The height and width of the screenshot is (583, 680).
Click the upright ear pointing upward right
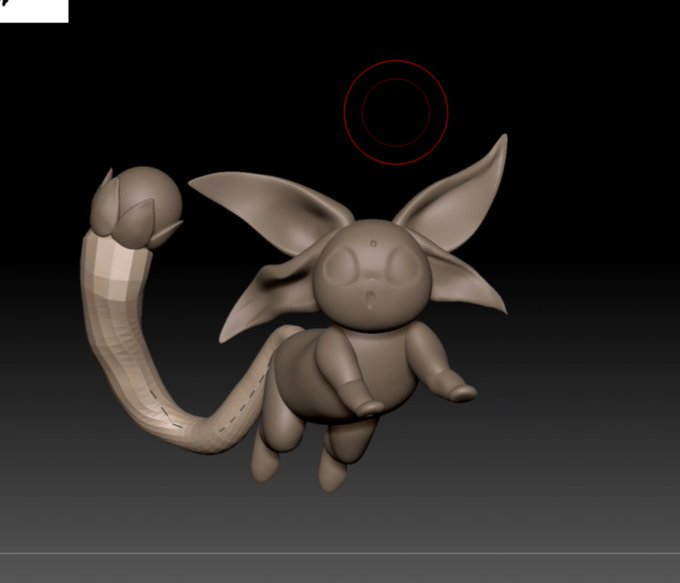pos(455,195)
